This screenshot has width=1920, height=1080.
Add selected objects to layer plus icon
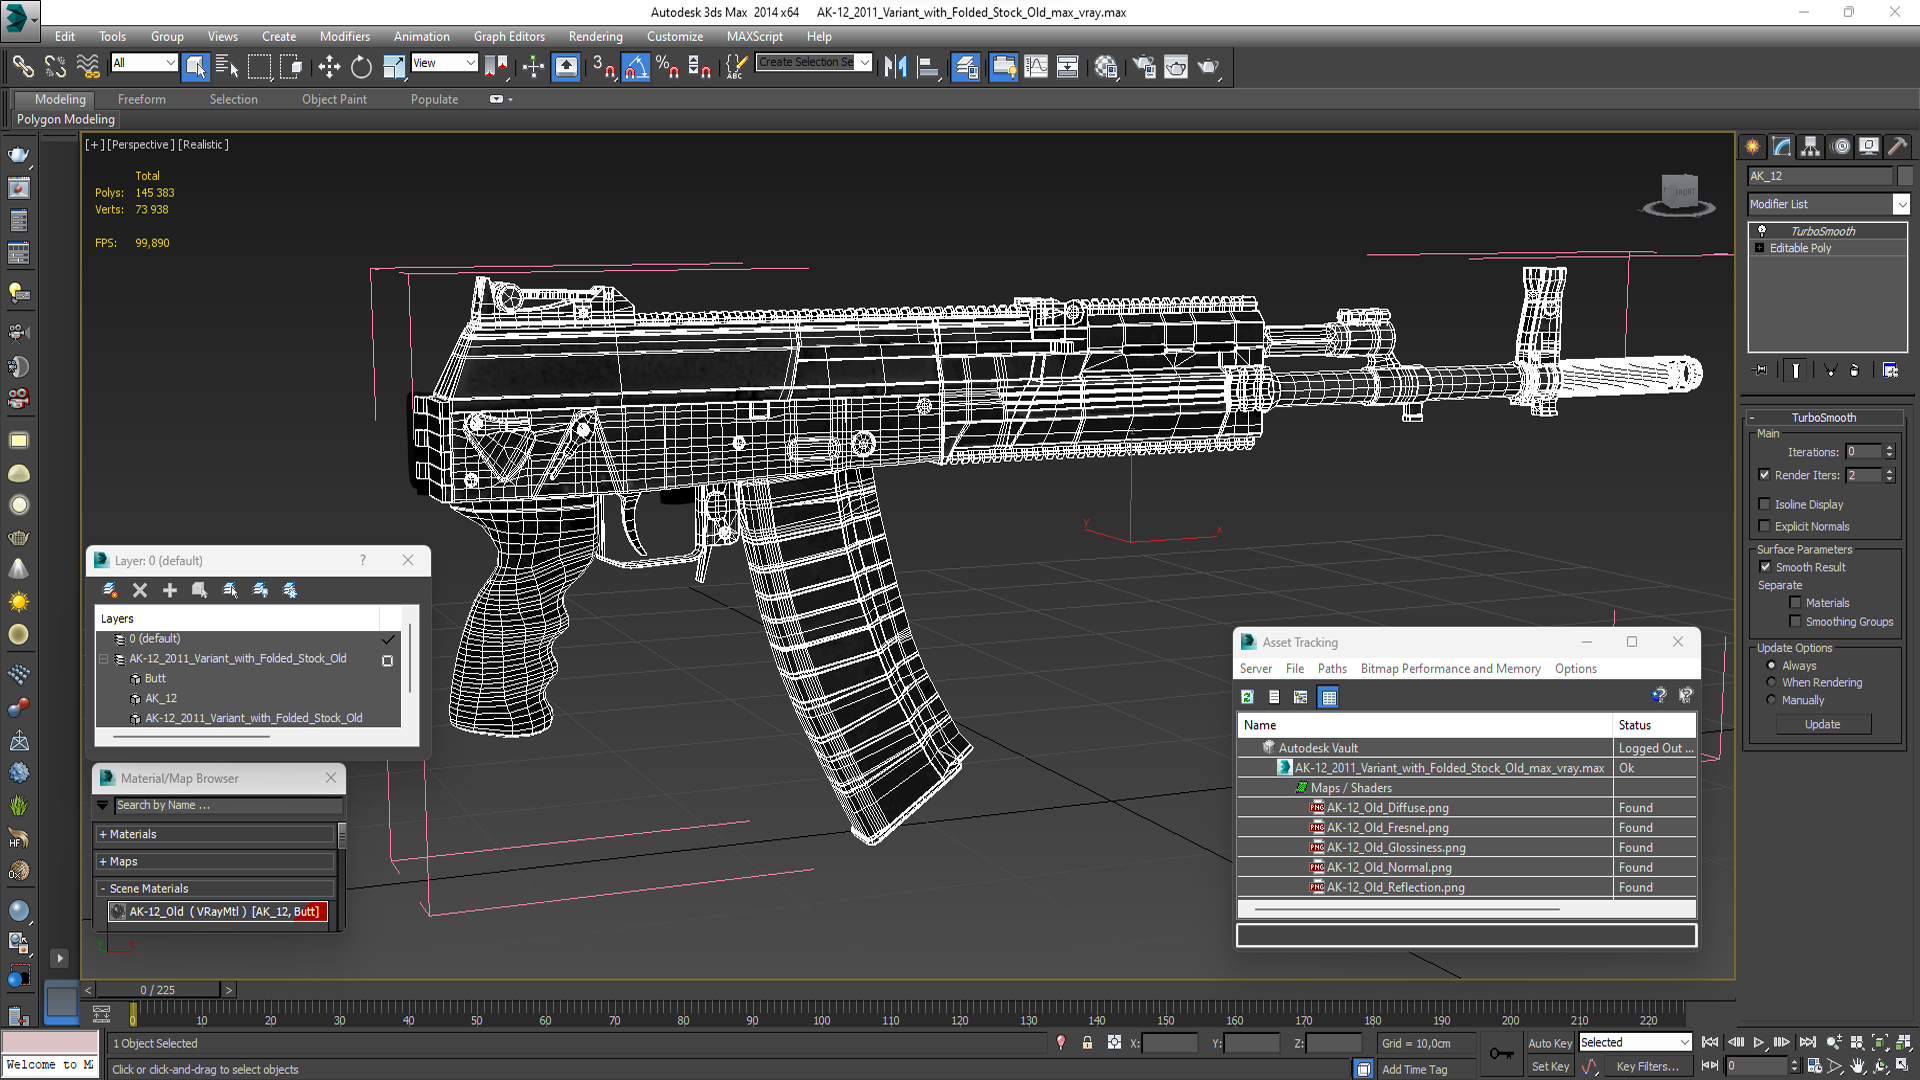pyautogui.click(x=170, y=590)
